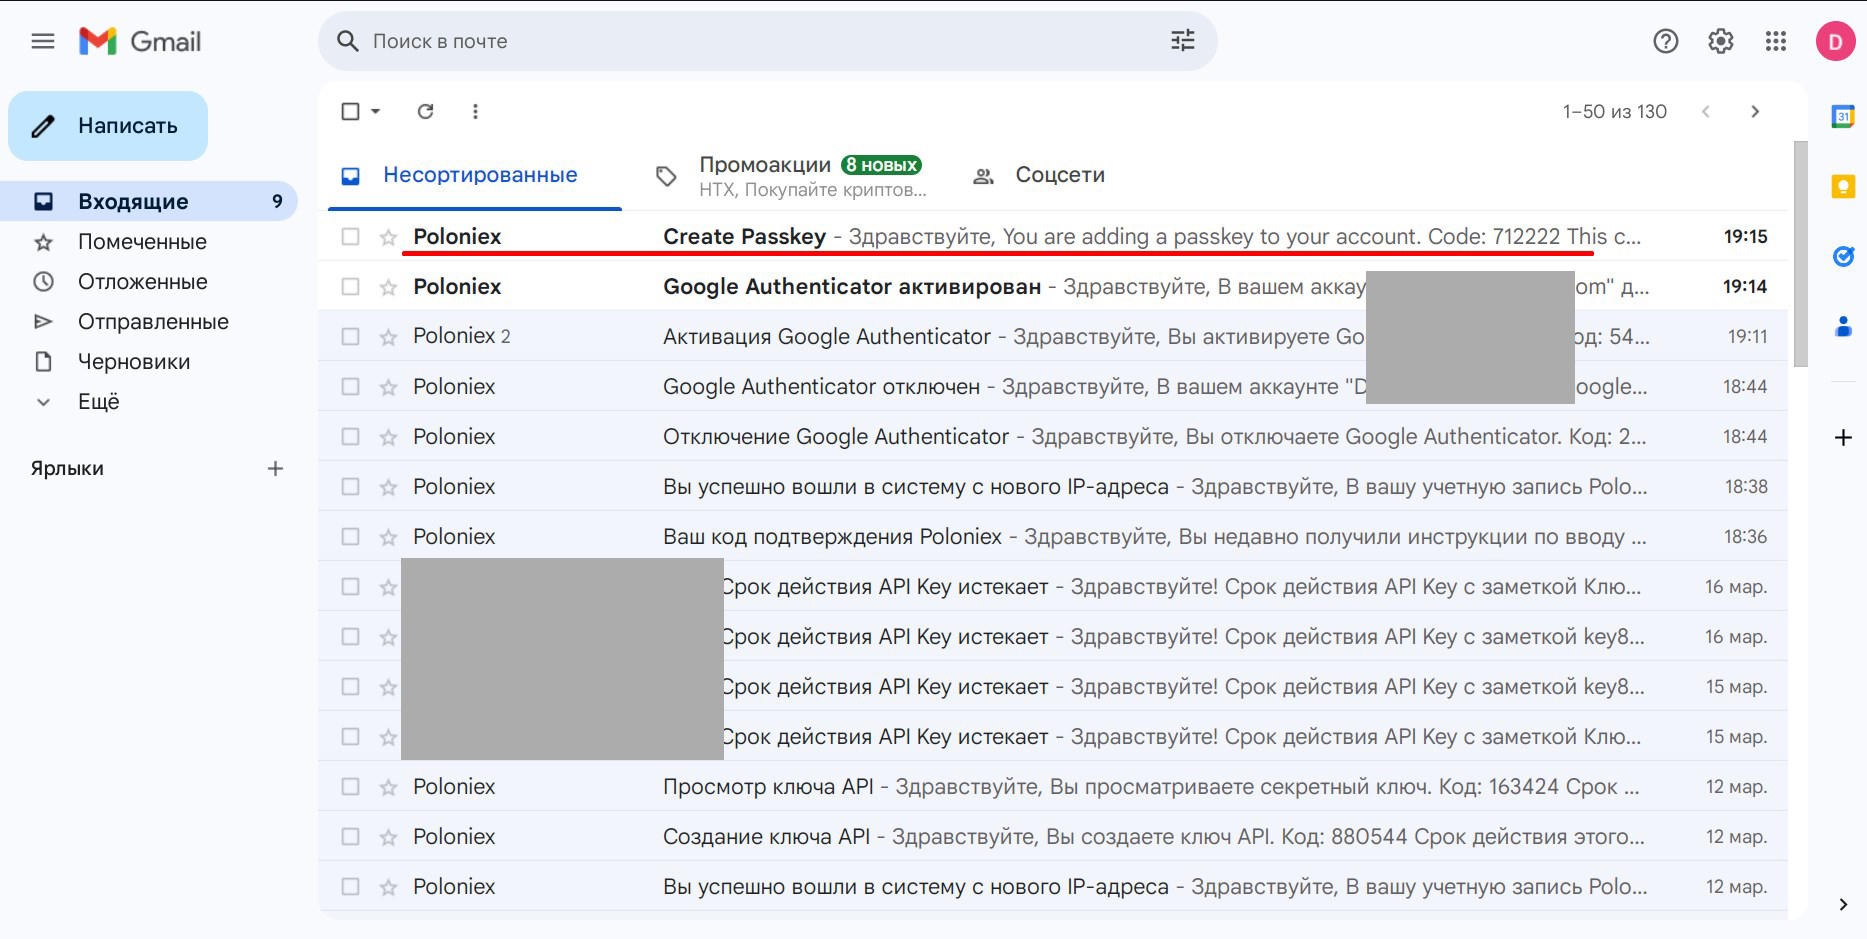Get add-ons via plus icon

(1843, 437)
